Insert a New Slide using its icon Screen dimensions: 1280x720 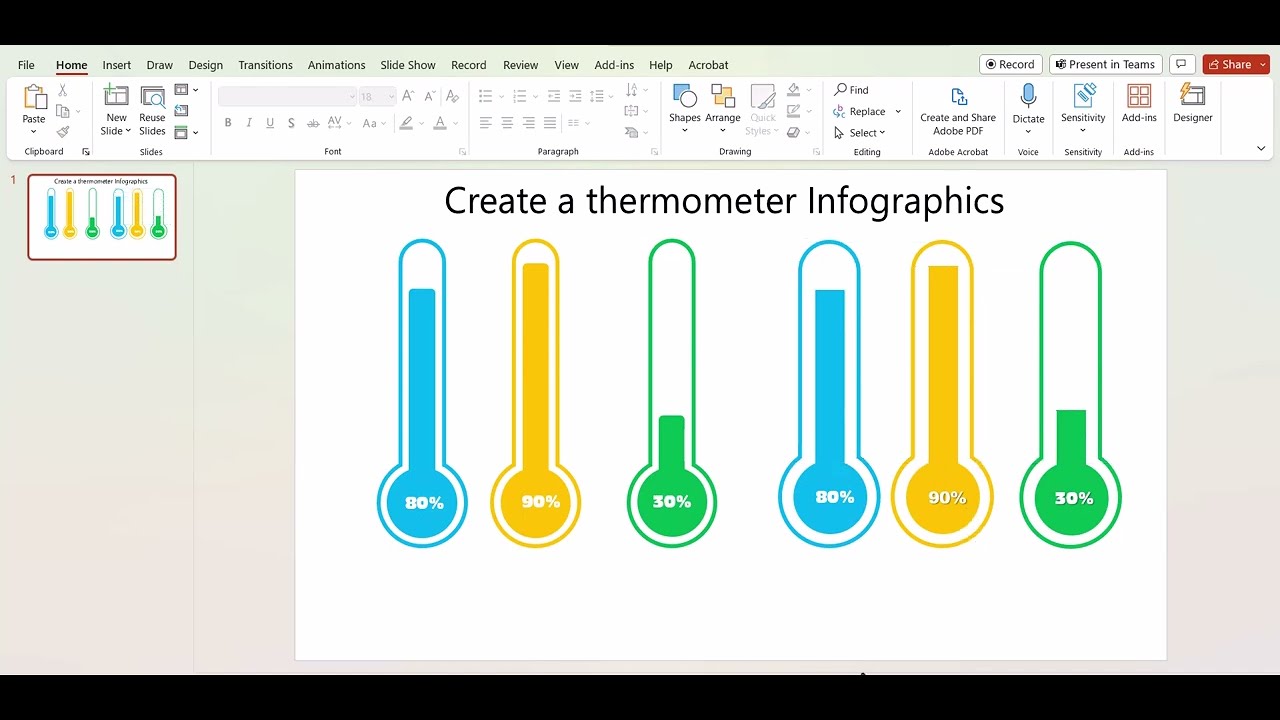116,97
